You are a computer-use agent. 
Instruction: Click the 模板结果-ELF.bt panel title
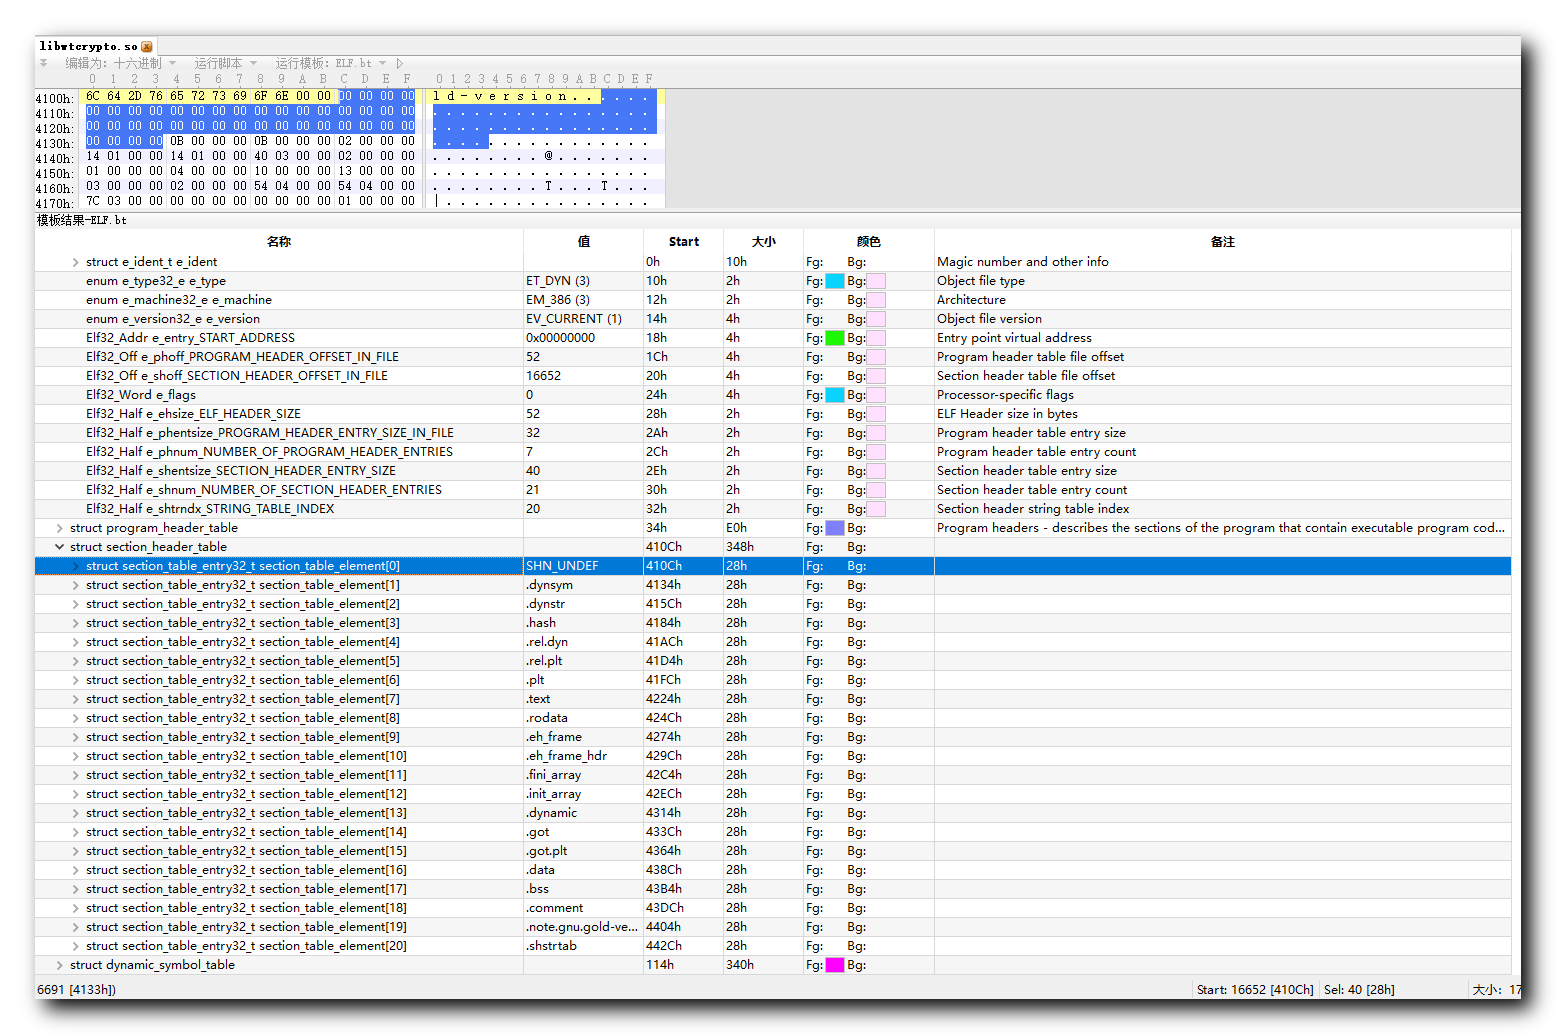[82, 220]
